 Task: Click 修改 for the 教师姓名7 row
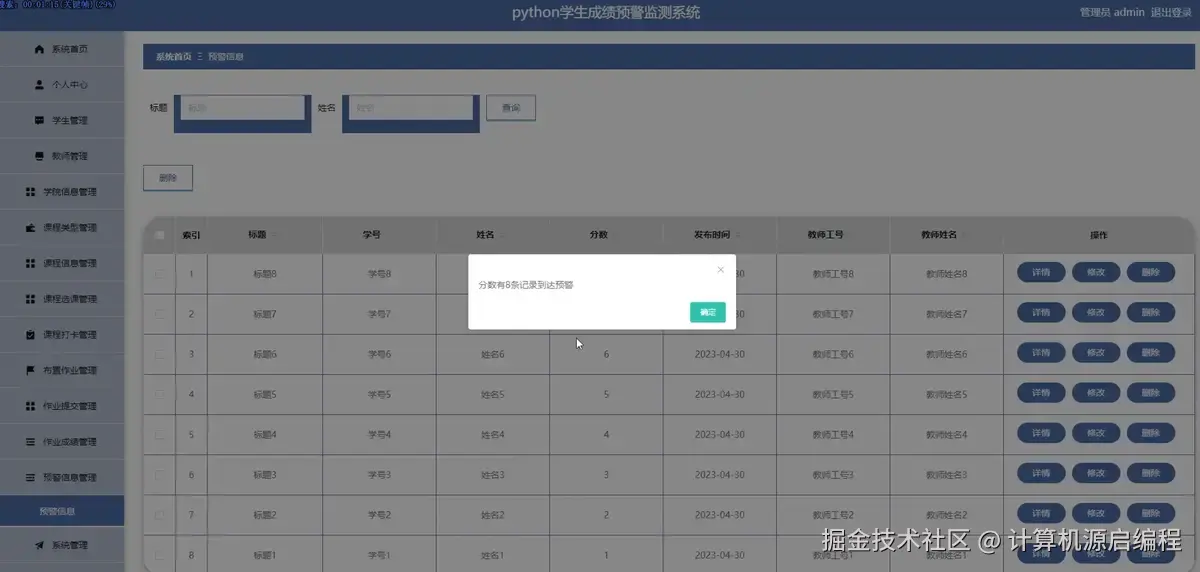[x=1096, y=313]
